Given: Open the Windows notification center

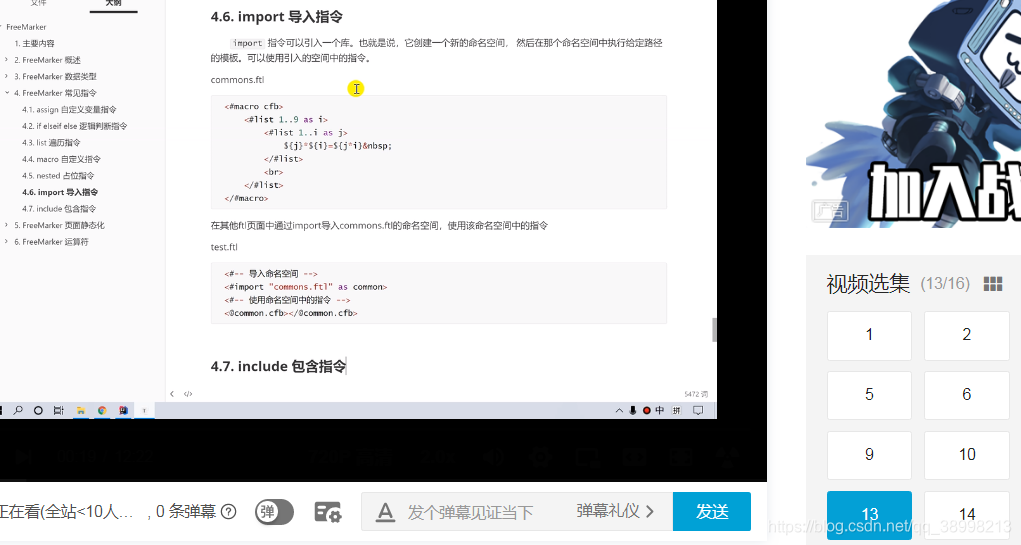Looking at the screenshot, I should (x=698, y=410).
